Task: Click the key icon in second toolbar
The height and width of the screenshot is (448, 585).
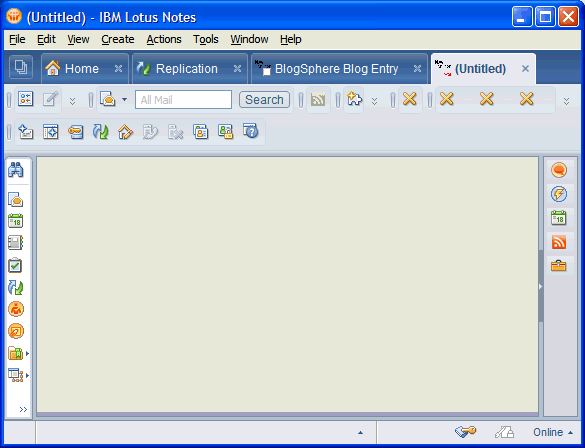Action: (x=75, y=132)
